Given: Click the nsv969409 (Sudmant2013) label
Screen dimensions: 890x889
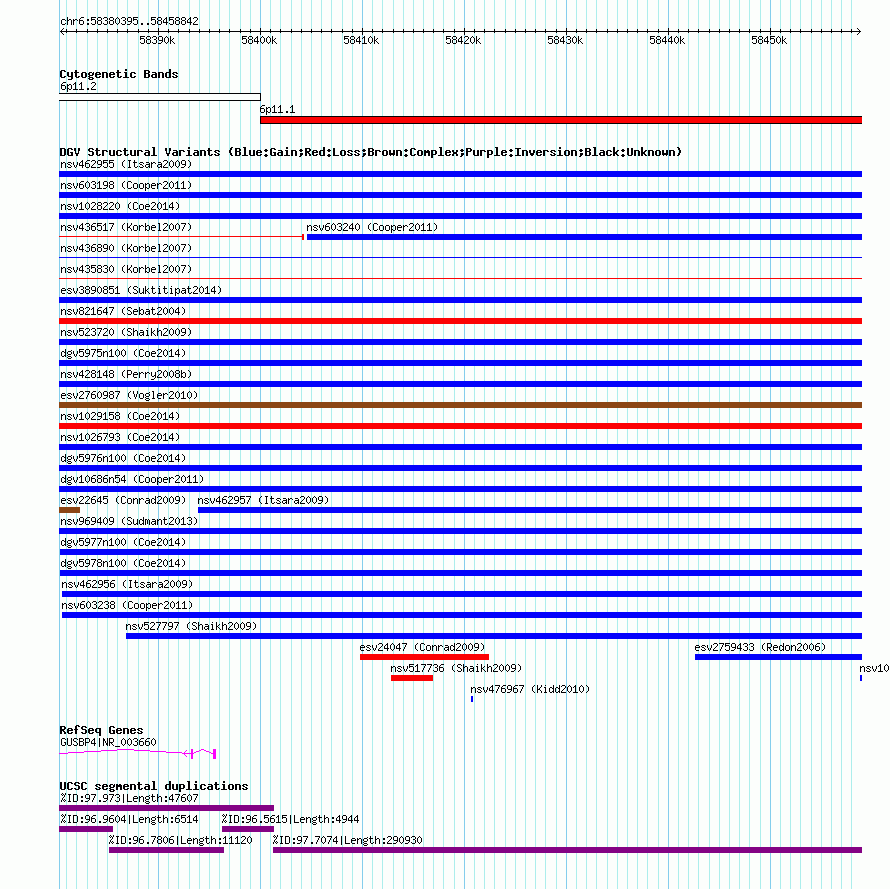Looking at the screenshot, I should click(129, 522).
